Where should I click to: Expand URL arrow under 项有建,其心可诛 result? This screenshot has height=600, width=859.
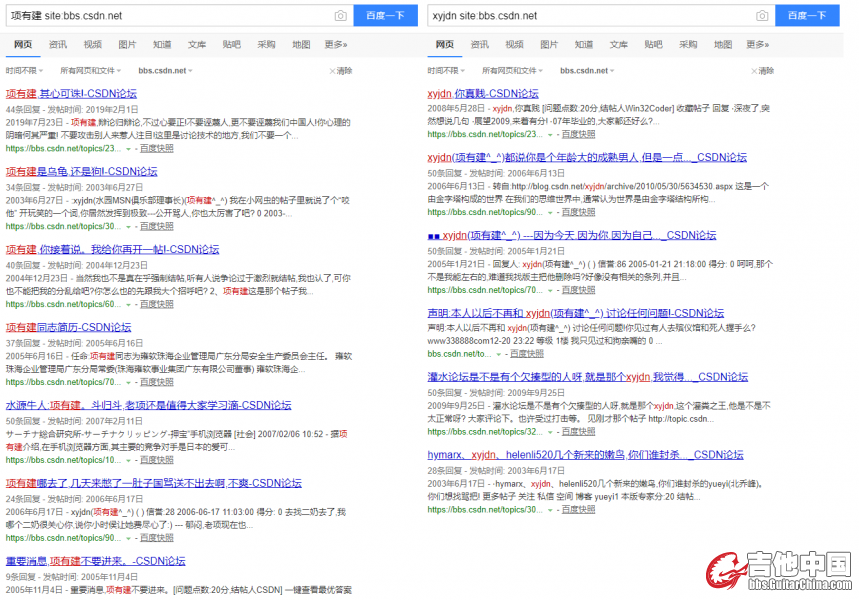pyautogui.click(x=128, y=149)
